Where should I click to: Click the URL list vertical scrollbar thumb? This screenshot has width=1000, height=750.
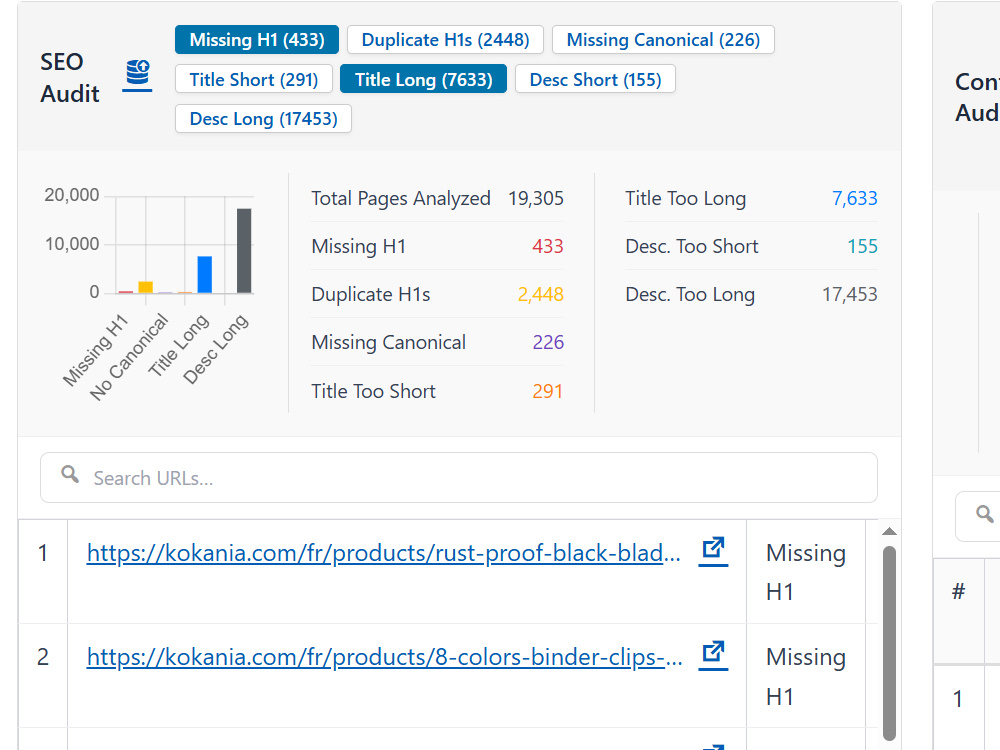[x=889, y=643]
